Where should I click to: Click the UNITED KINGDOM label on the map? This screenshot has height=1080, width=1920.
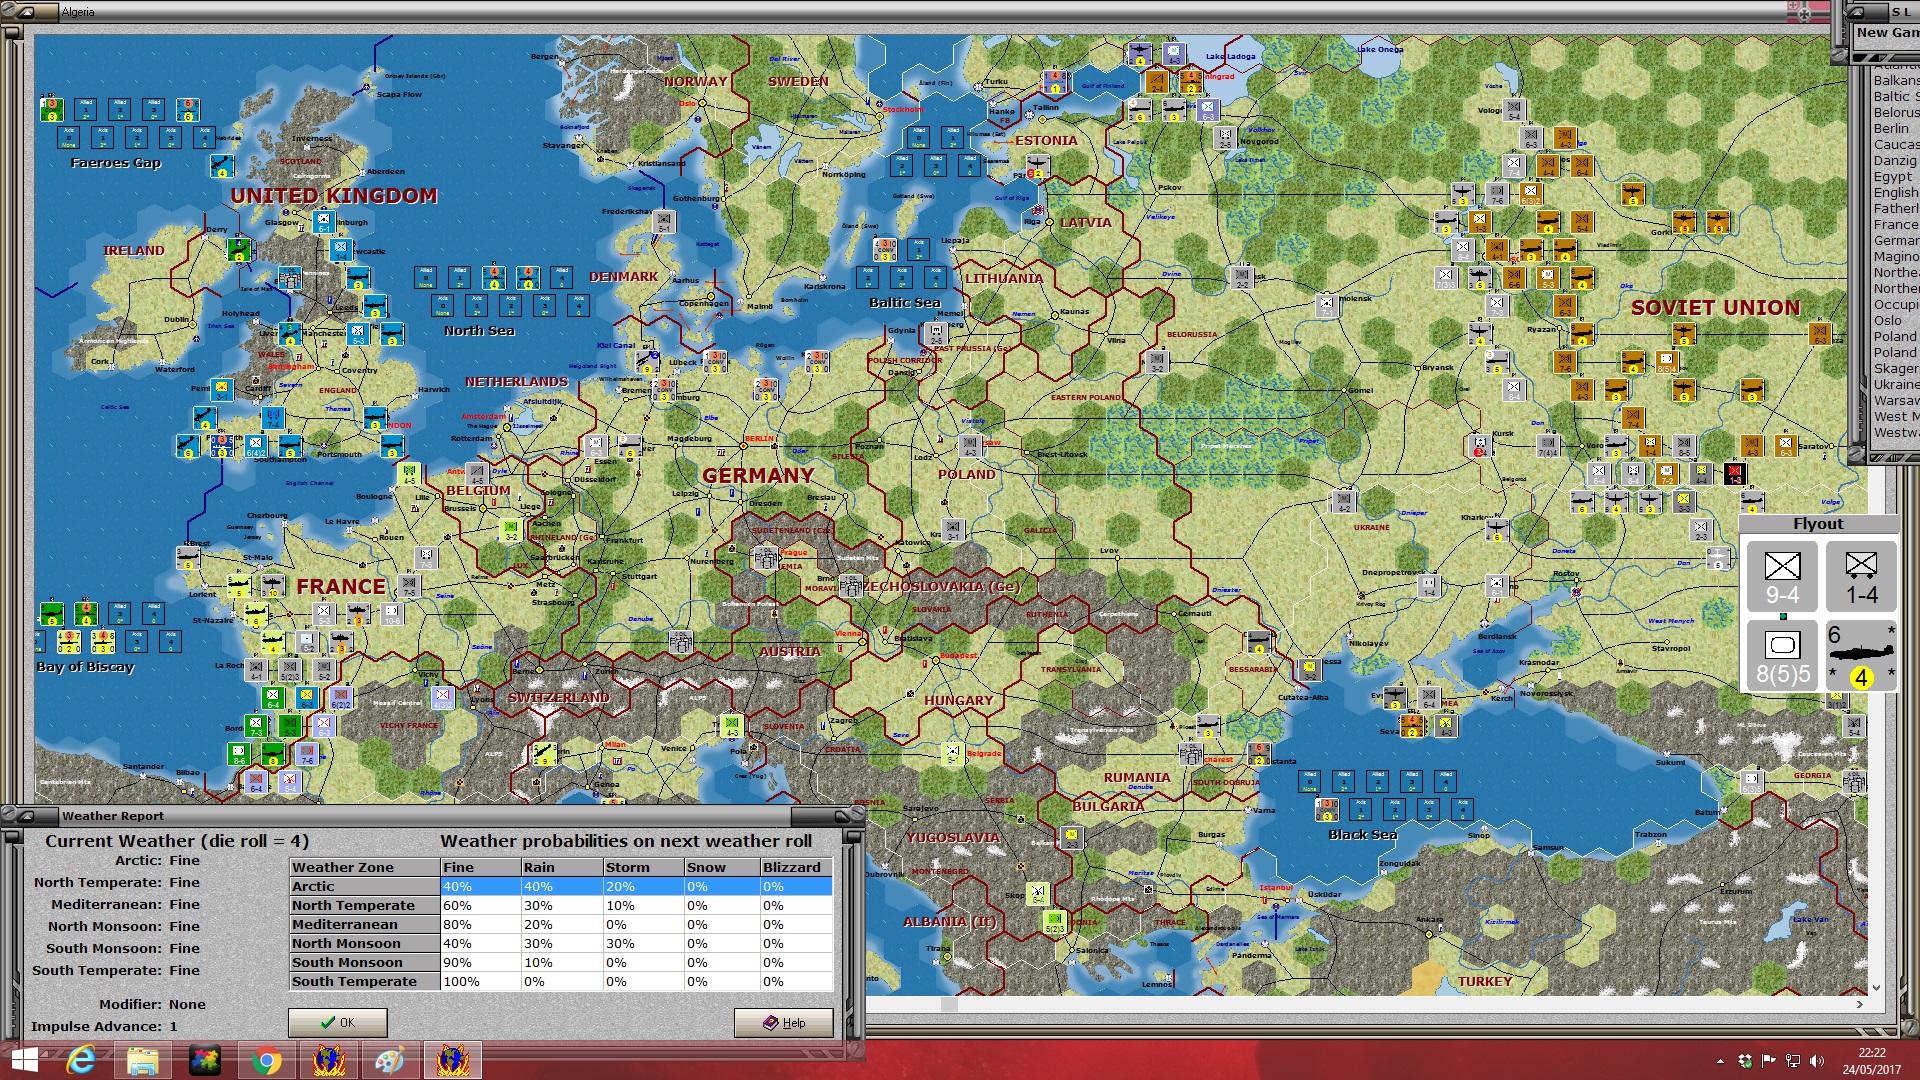point(334,195)
